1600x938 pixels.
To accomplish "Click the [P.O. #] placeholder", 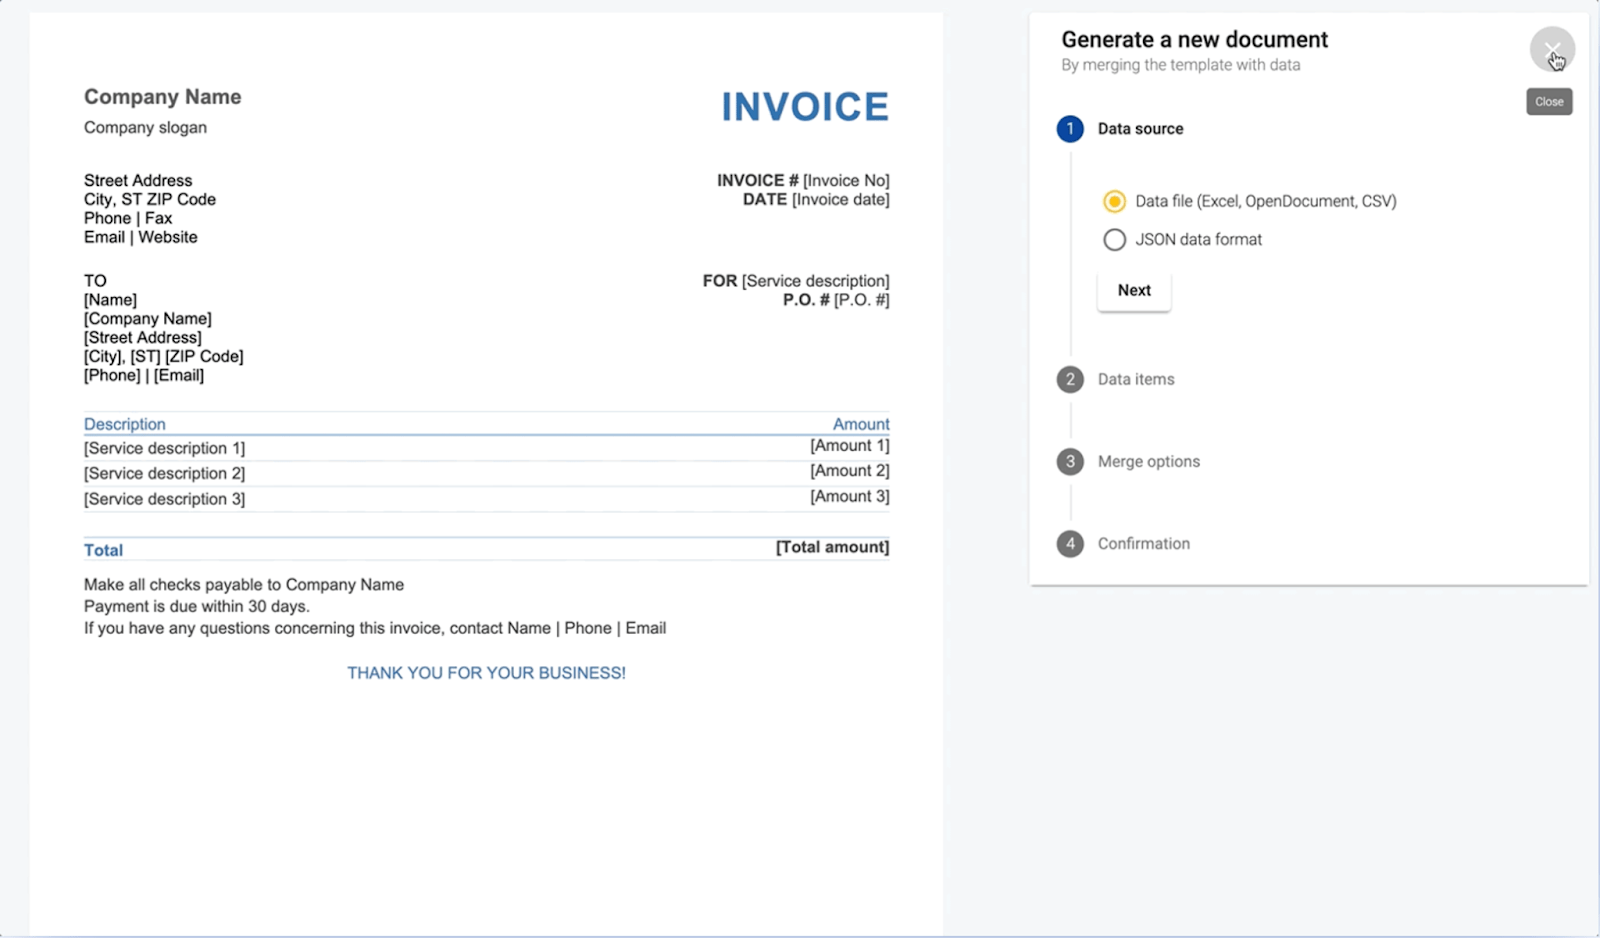I will click(x=861, y=300).
